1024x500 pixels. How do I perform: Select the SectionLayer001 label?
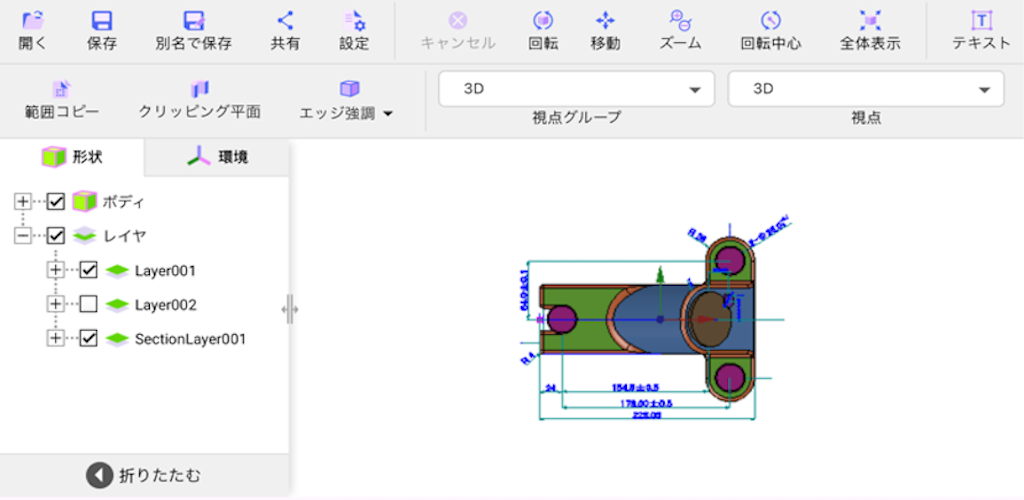tap(190, 339)
